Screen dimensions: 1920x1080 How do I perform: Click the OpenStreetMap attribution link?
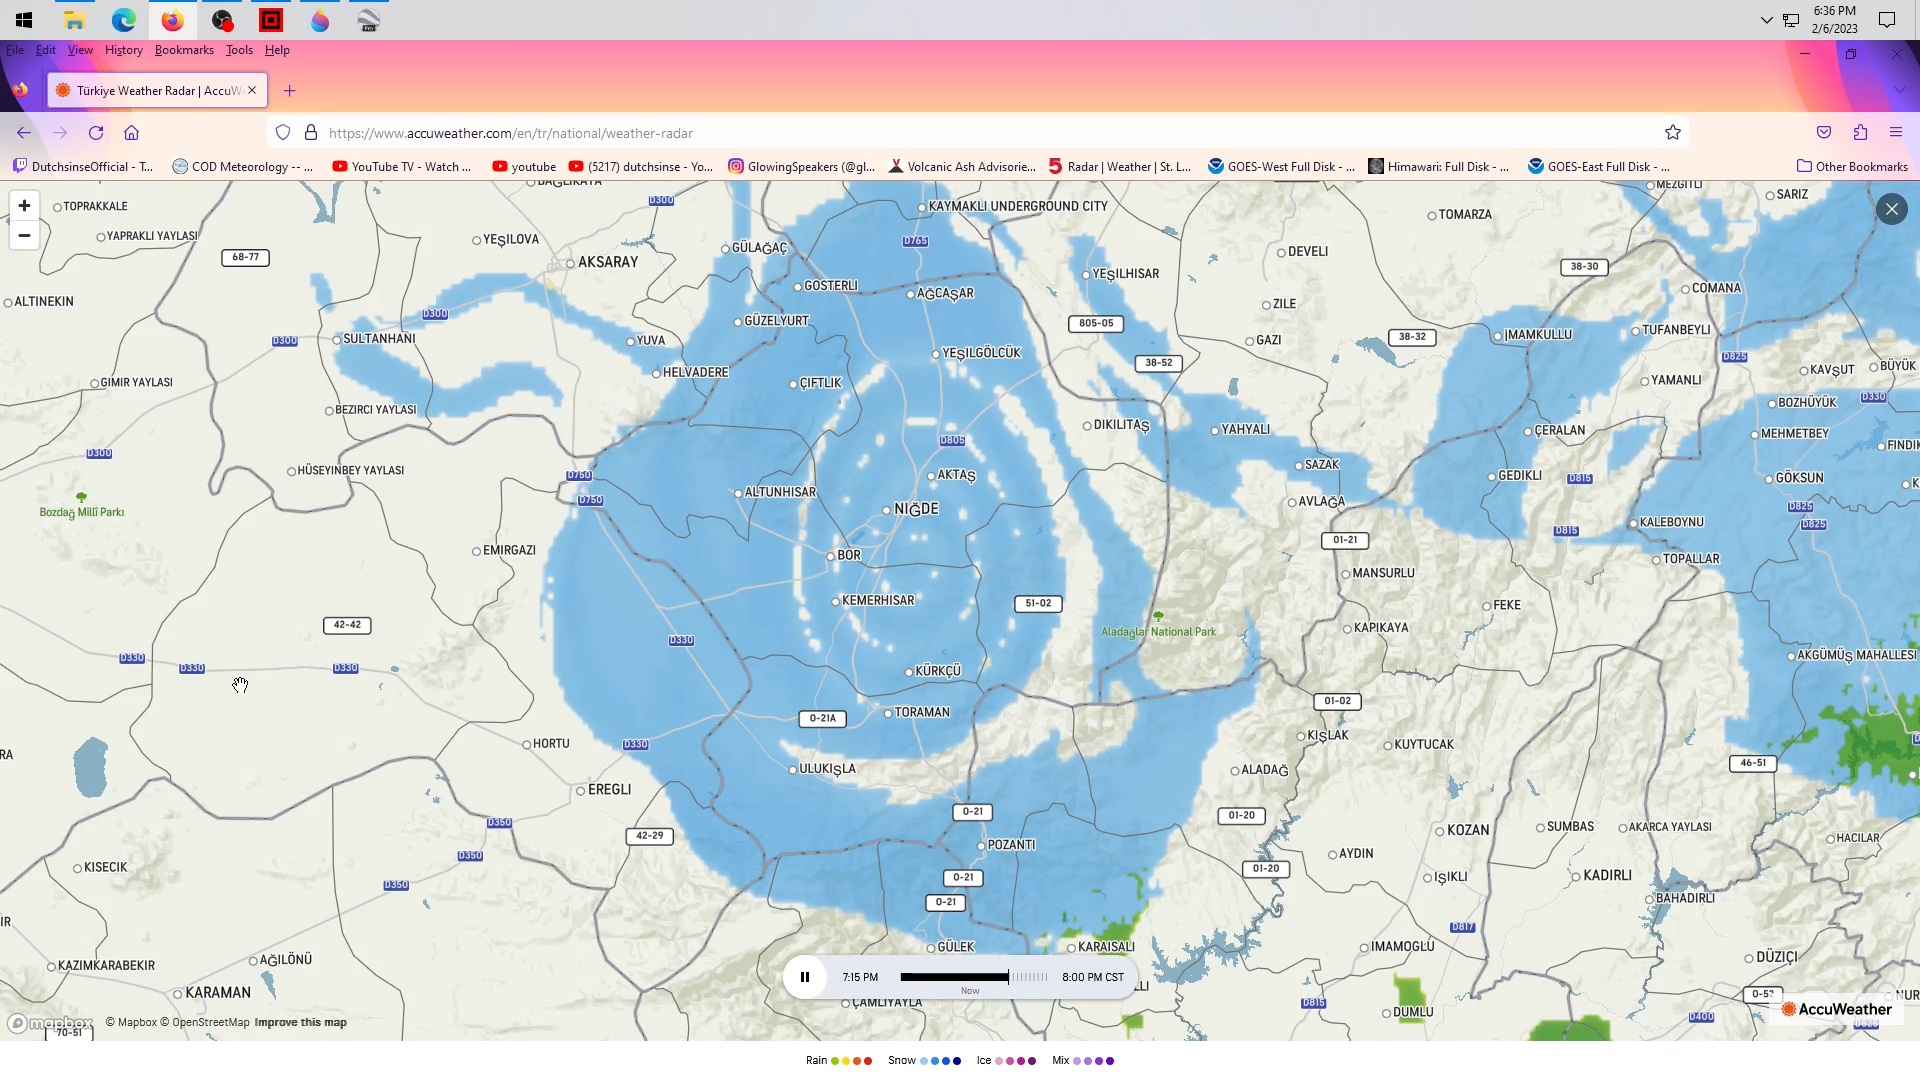pyautogui.click(x=205, y=1023)
